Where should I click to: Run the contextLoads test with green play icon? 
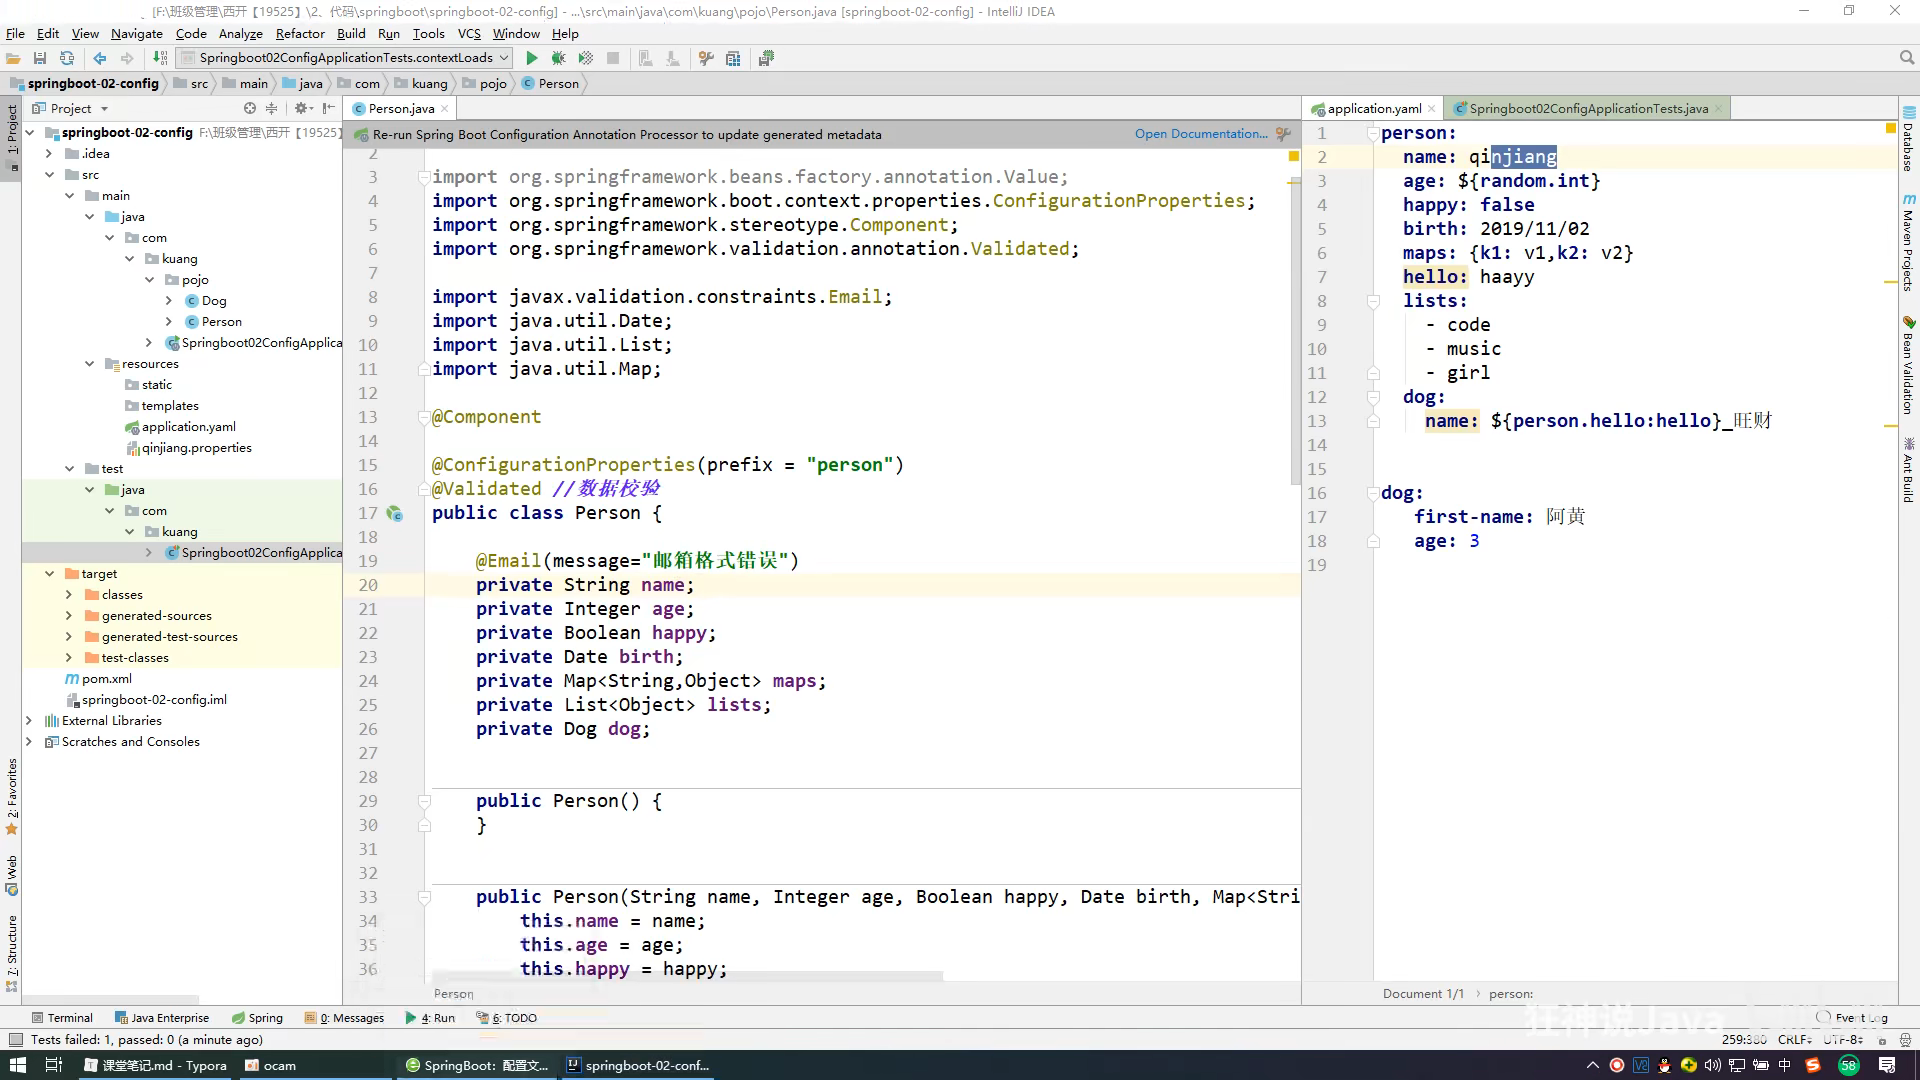coord(532,58)
